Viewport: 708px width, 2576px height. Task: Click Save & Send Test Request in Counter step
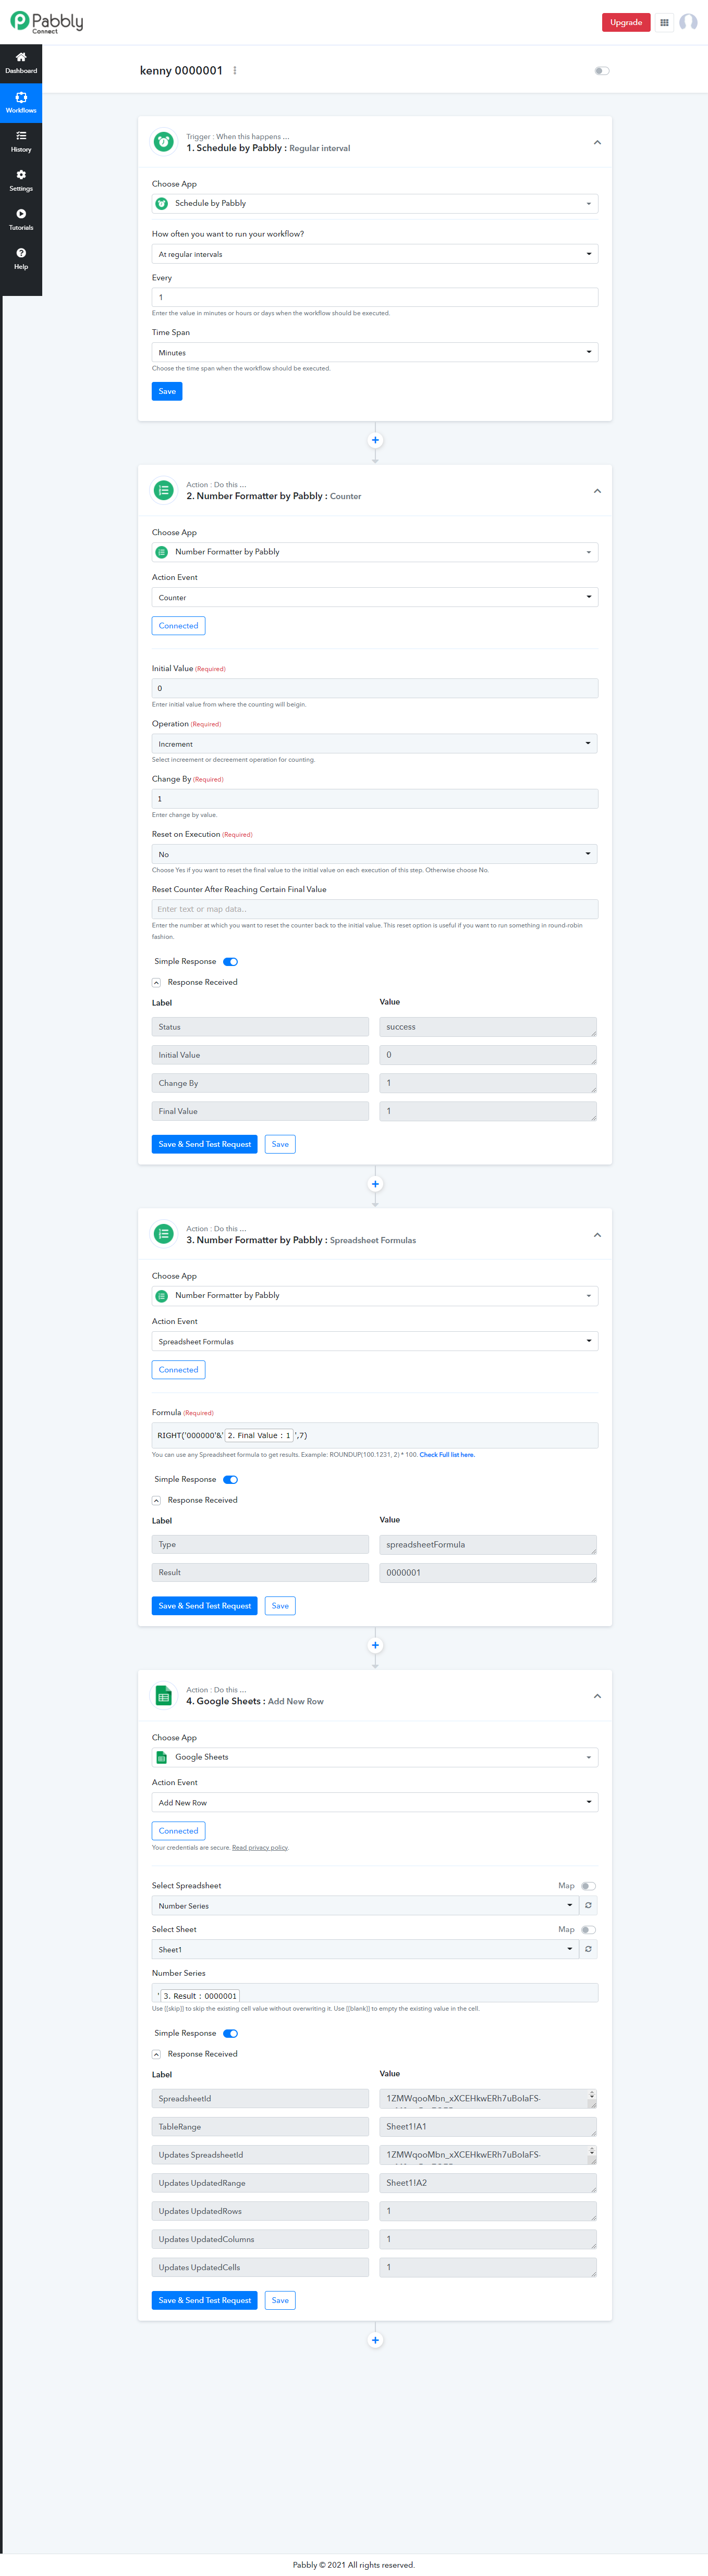click(x=205, y=1144)
